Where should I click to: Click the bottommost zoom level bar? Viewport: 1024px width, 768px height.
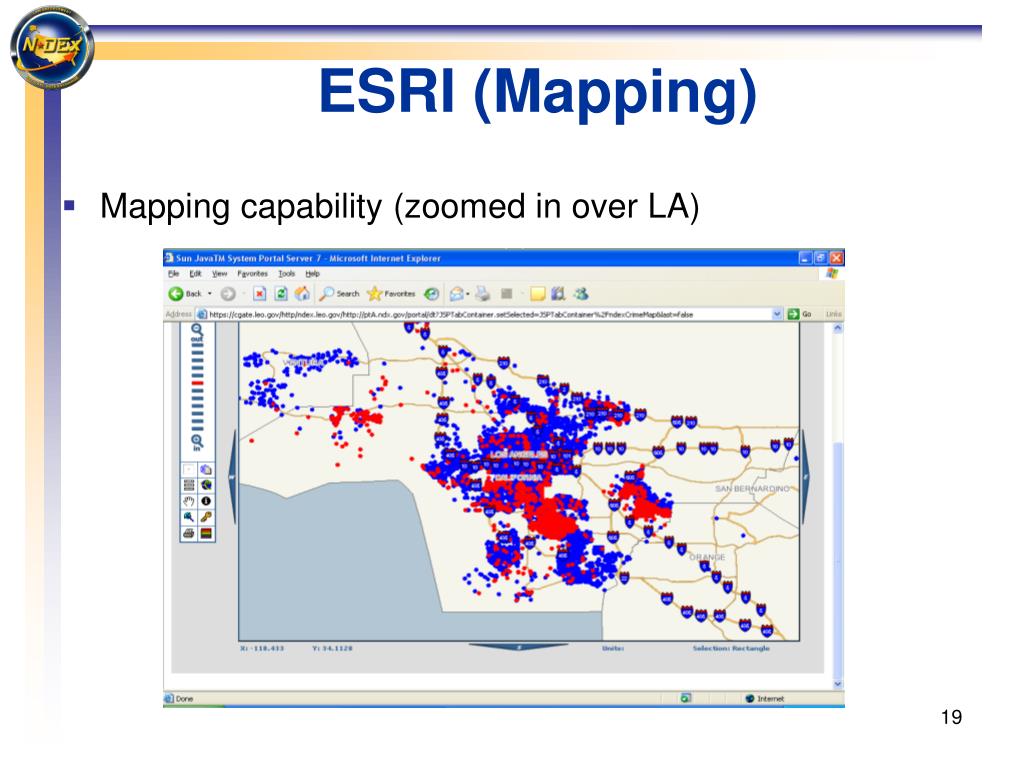[x=197, y=428]
